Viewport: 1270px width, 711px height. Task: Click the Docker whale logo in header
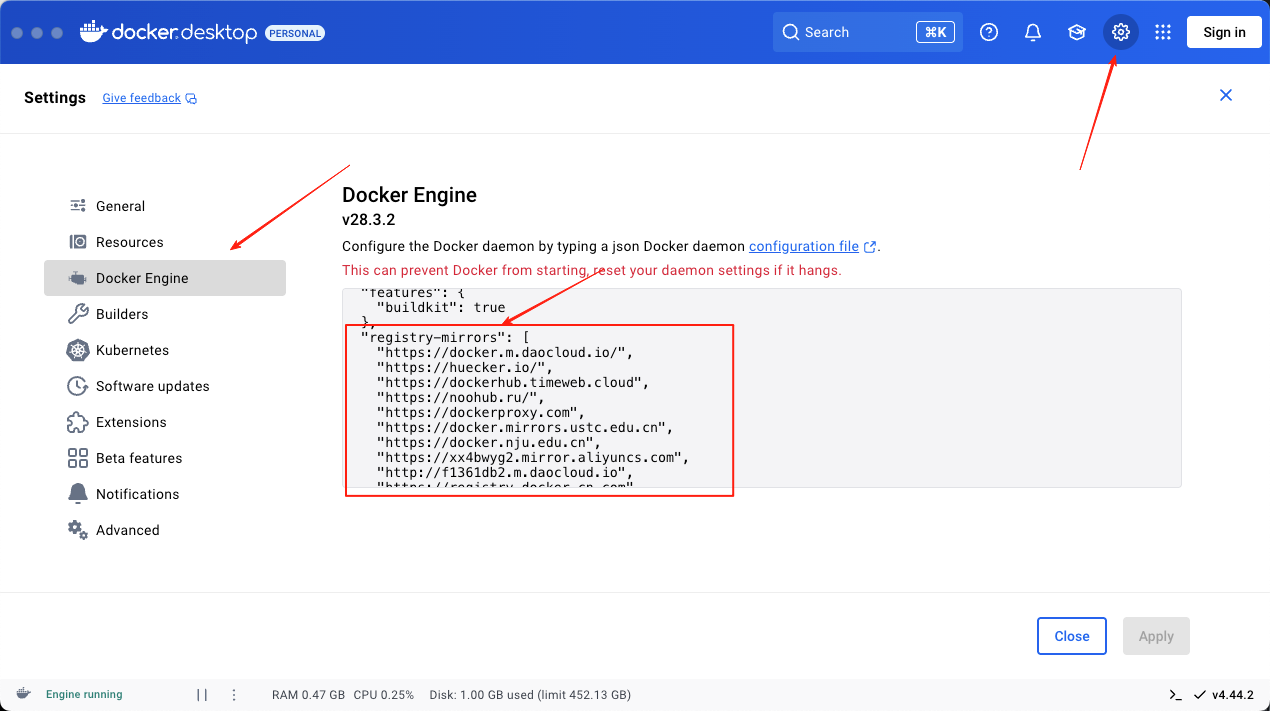[x=92, y=32]
